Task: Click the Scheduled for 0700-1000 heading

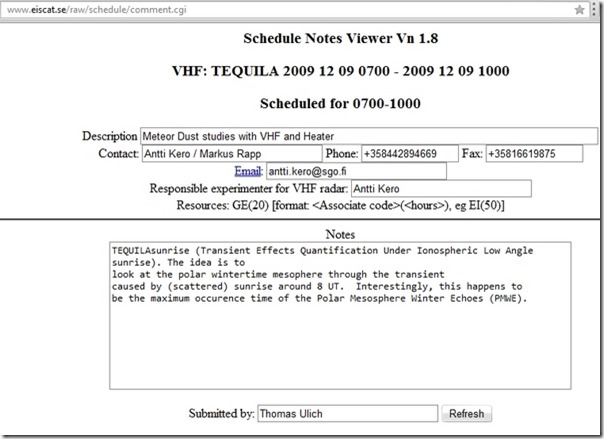Action: (340, 103)
